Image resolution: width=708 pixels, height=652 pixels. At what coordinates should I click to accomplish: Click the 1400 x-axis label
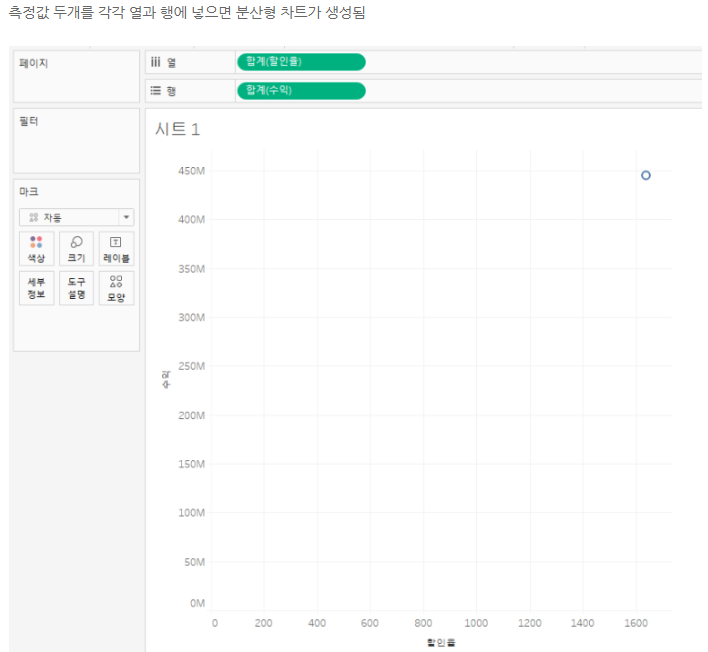pyautogui.click(x=582, y=623)
